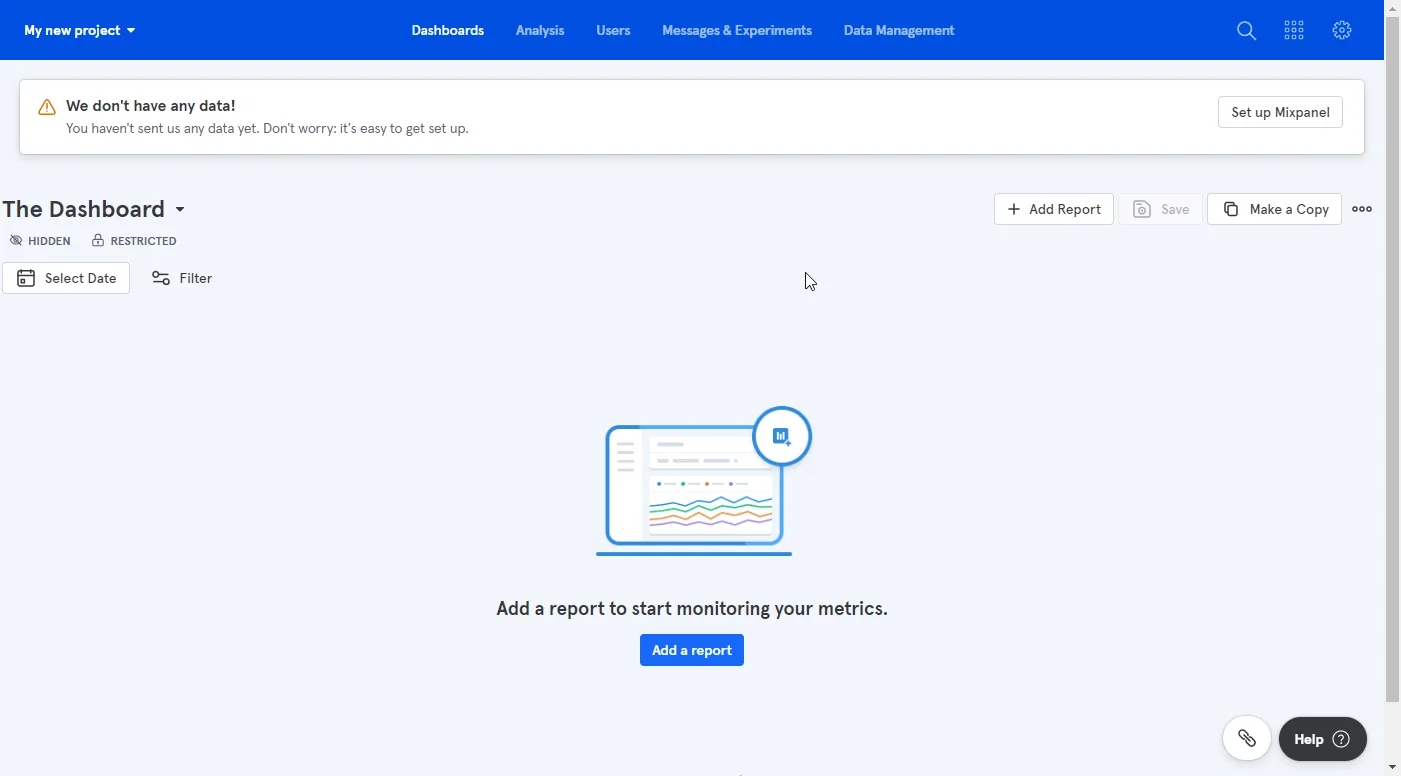The height and width of the screenshot is (776, 1401).
Task: Open the Users menu
Action: [613, 31]
